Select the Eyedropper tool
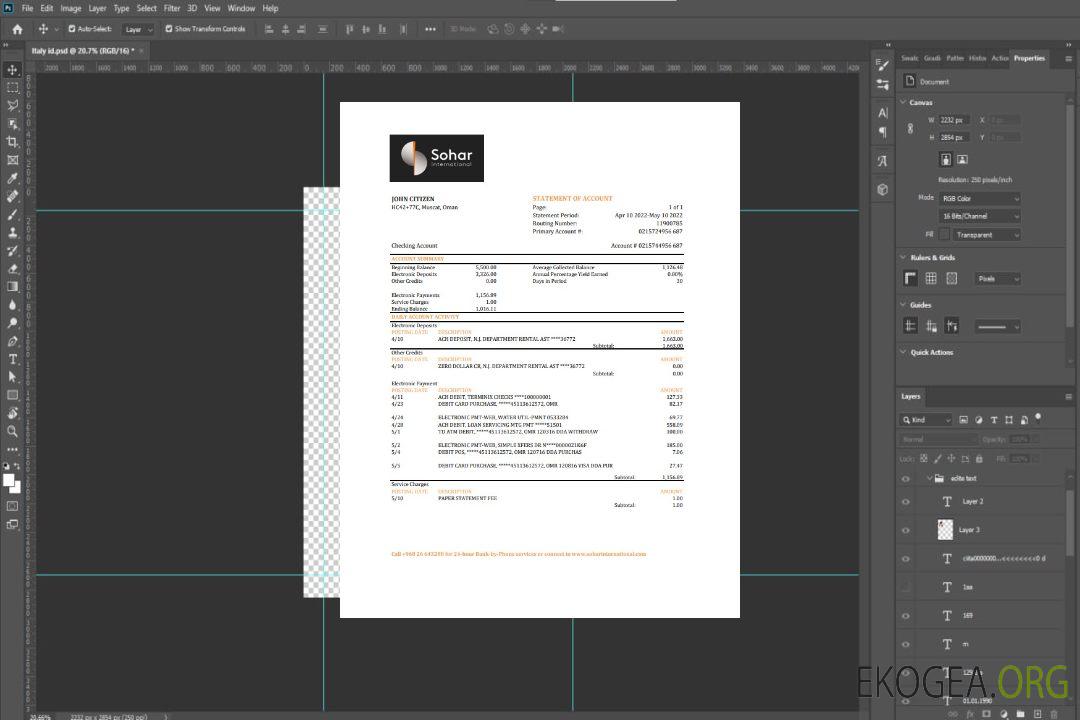Screen dimensions: 1080x720 12,178
